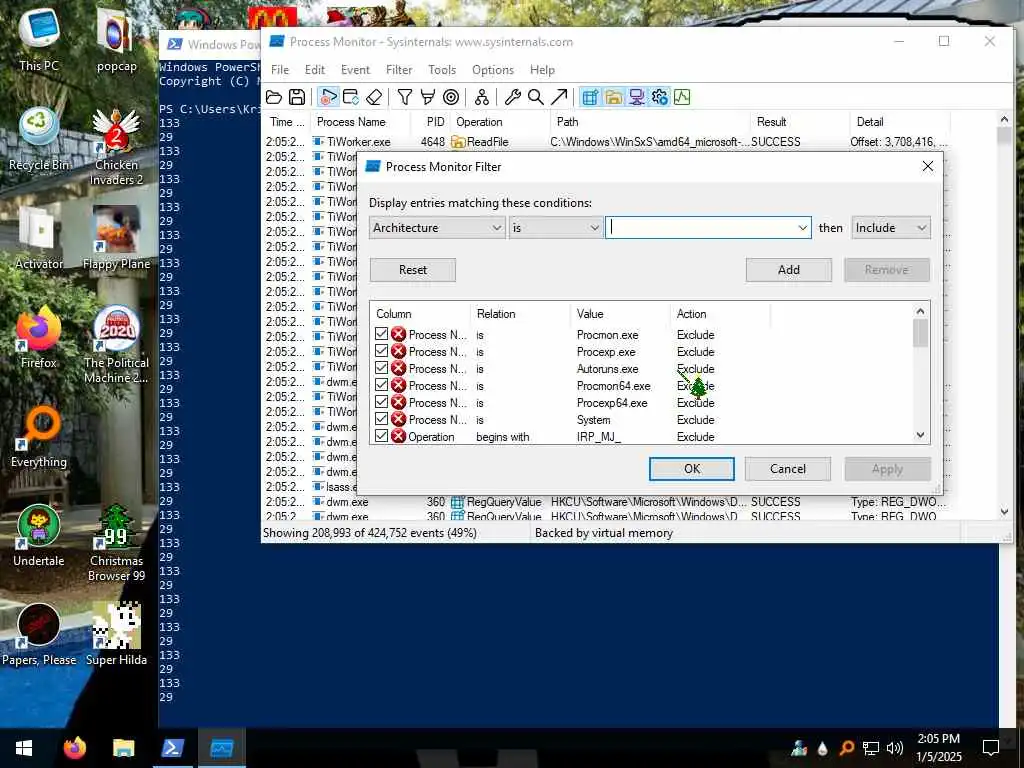Open the Options menu
The width and height of the screenshot is (1024, 768).
[492, 70]
